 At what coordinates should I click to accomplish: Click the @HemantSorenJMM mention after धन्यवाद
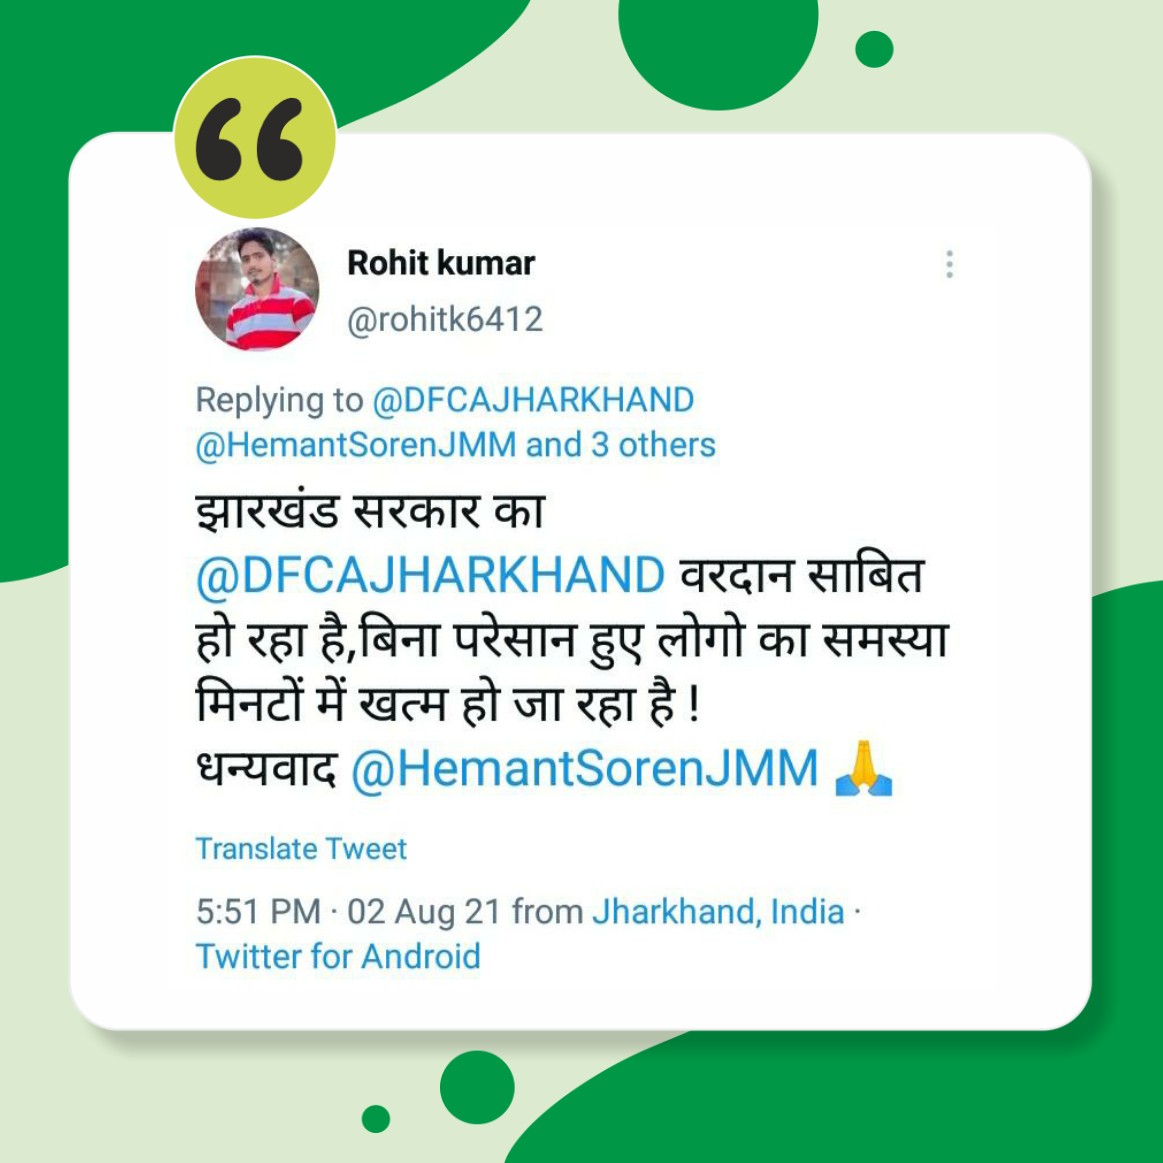coord(584,768)
